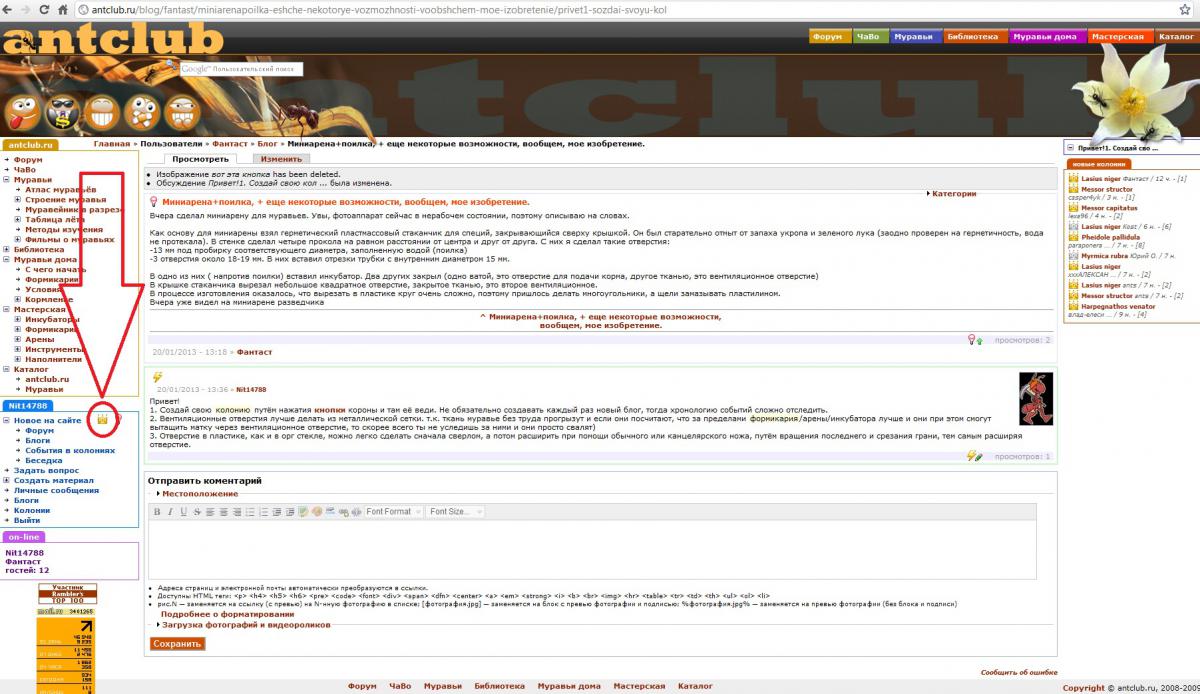Screen dimensions: 1200x694
Task: Open the Font Size dropdown
Action: (x=455, y=512)
